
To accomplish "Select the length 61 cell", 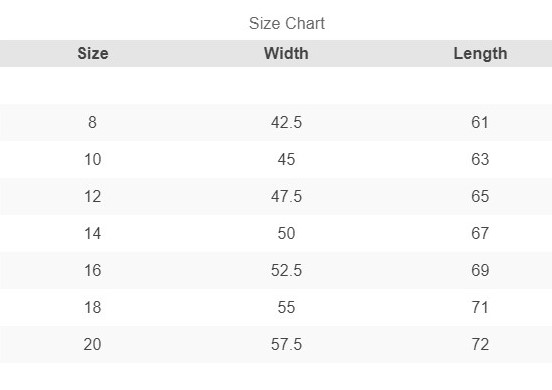I will point(480,122).
